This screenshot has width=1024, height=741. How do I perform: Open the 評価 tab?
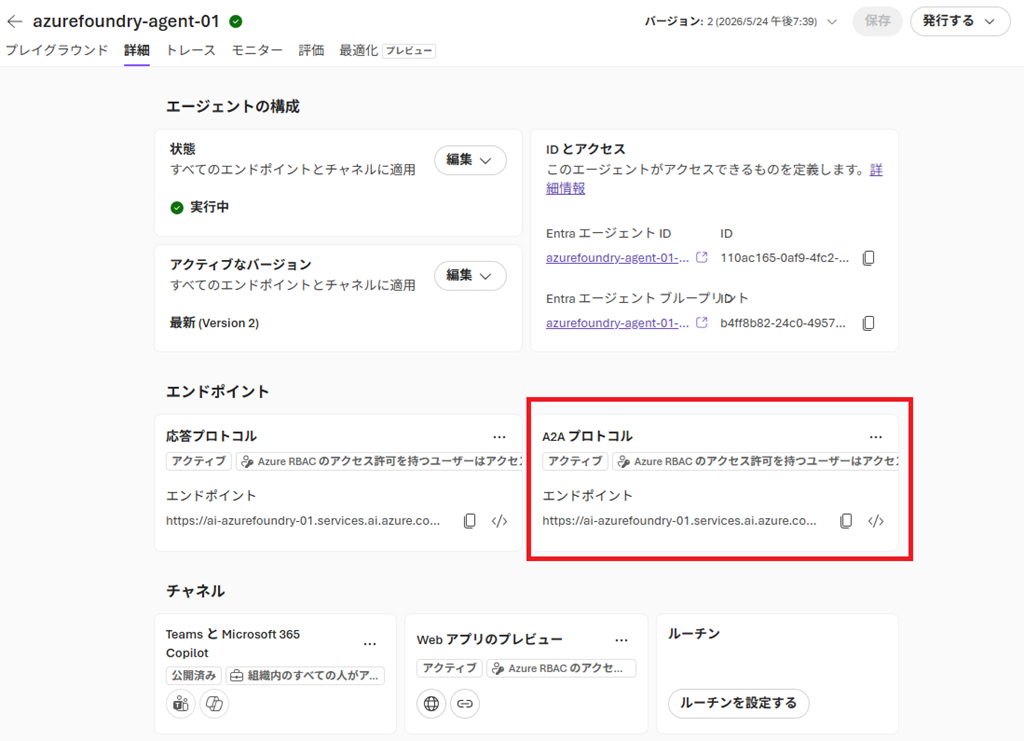tap(312, 50)
